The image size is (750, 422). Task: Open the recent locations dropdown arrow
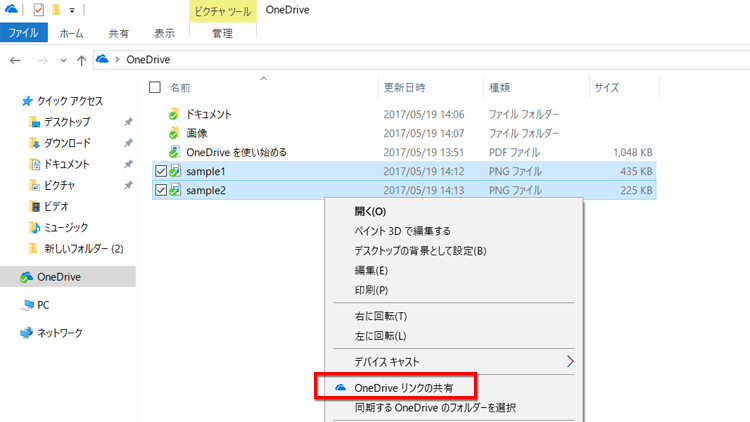64,61
